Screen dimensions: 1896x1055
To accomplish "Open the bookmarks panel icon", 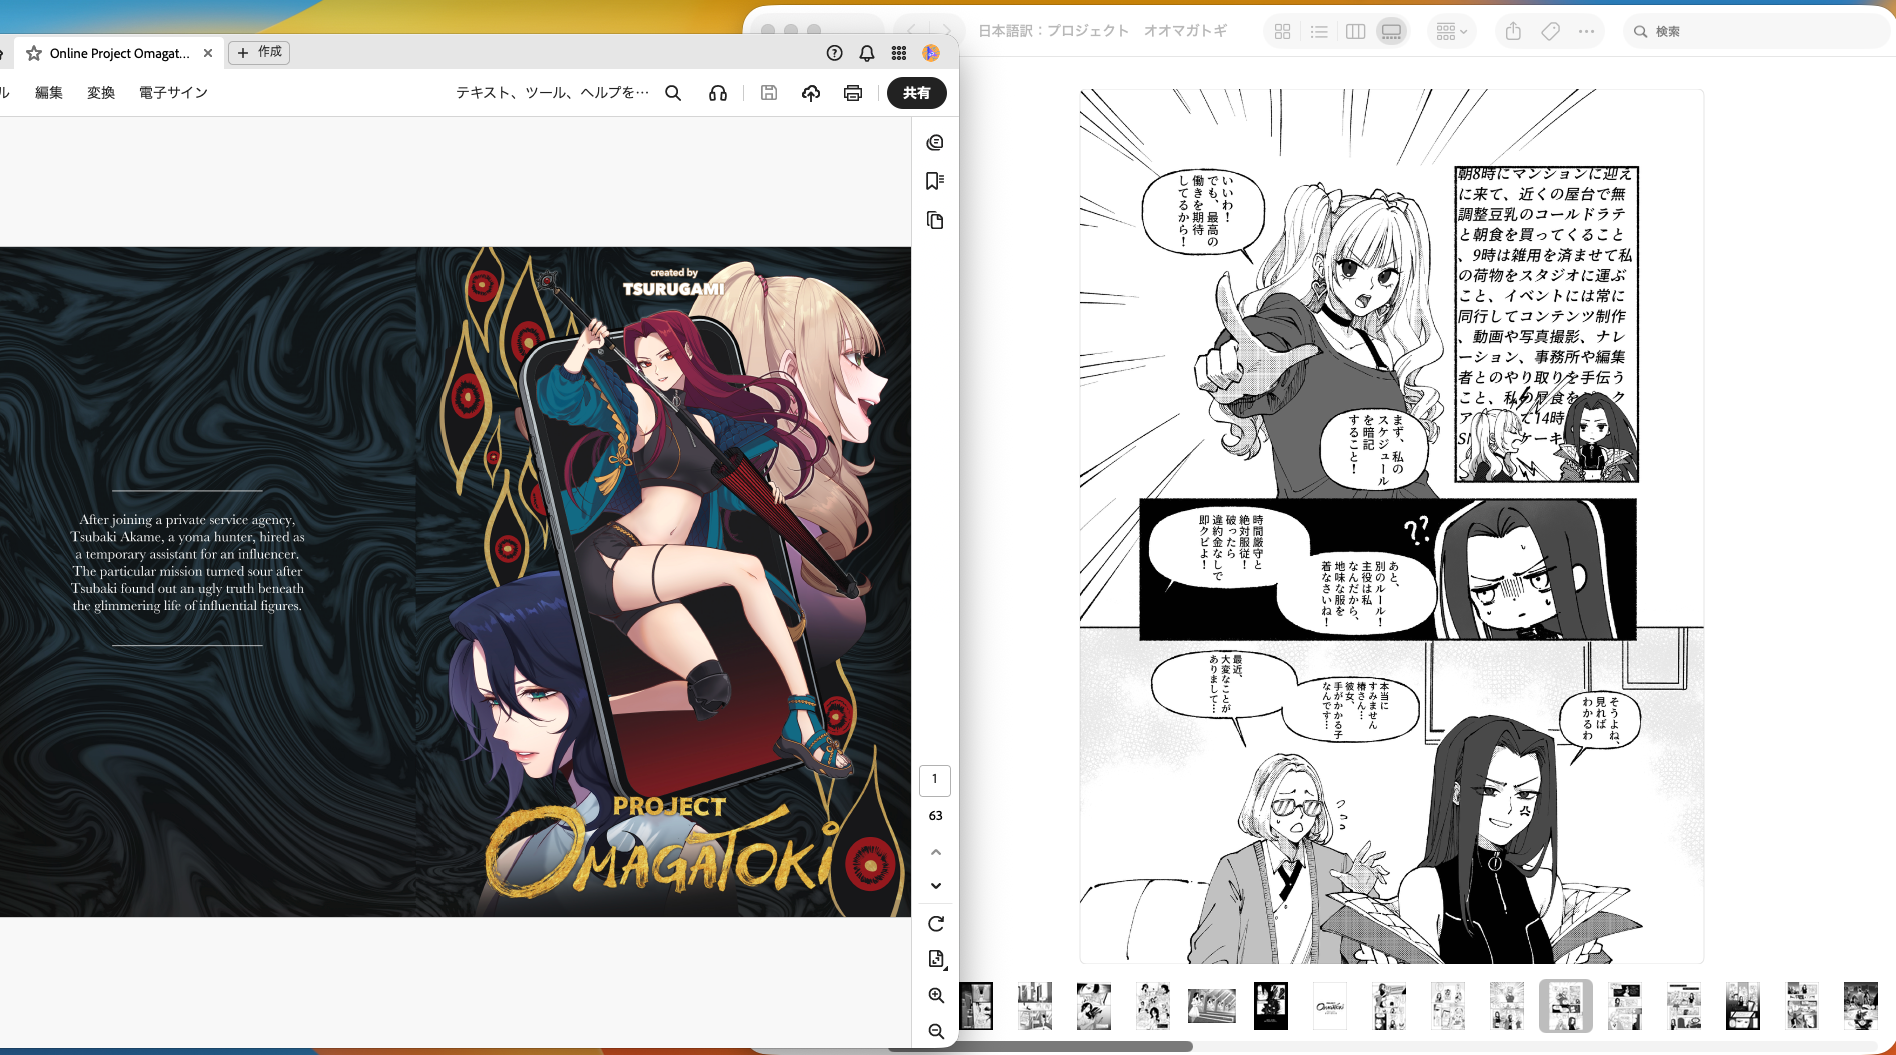I will click(x=935, y=181).
